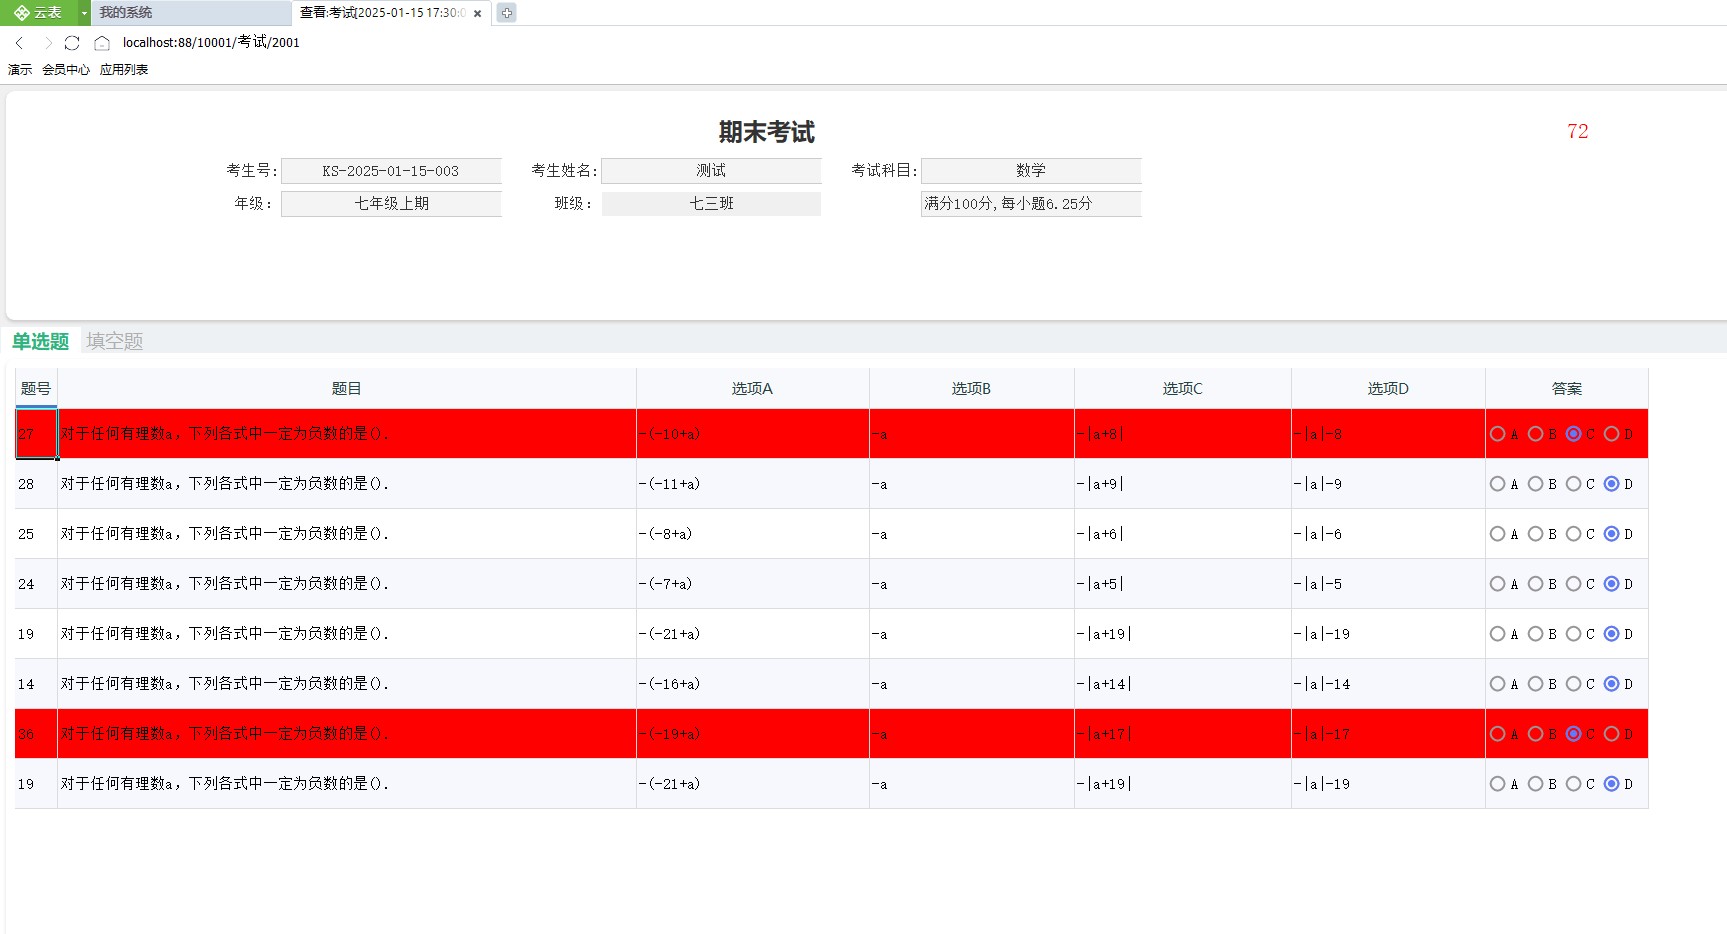Screen dimensions: 1727x934
Task: Open the 演示 menu
Action: coord(20,70)
